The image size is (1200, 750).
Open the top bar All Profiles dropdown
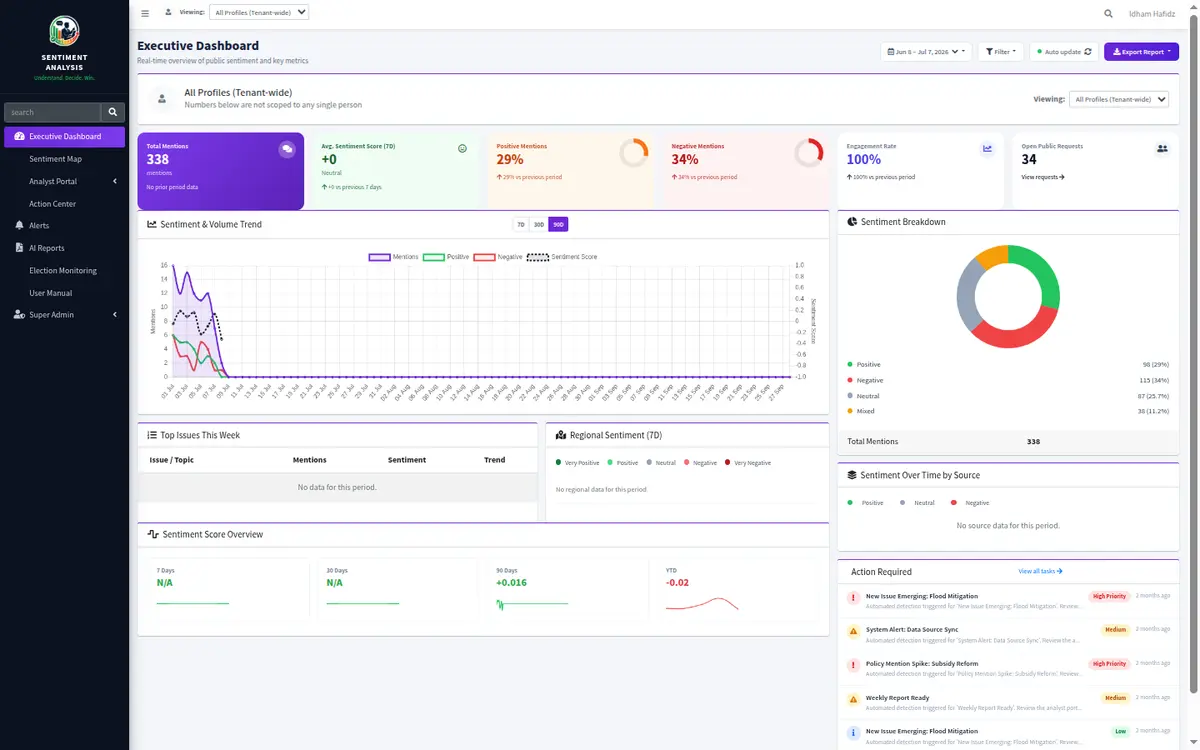tap(259, 13)
